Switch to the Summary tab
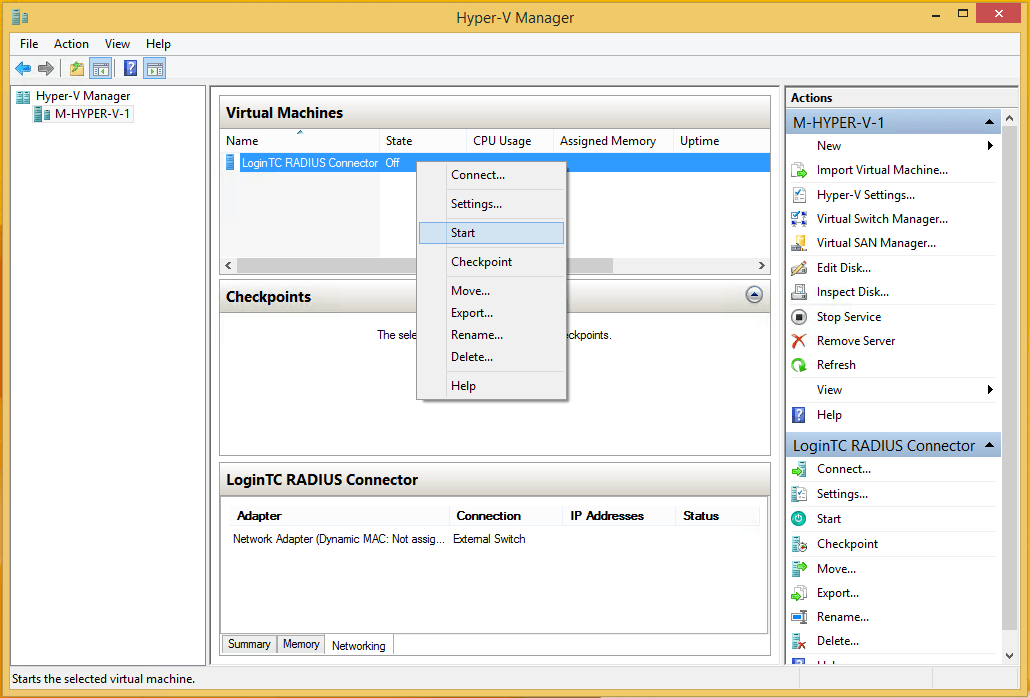This screenshot has width=1030, height=698. [x=249, y=644]
